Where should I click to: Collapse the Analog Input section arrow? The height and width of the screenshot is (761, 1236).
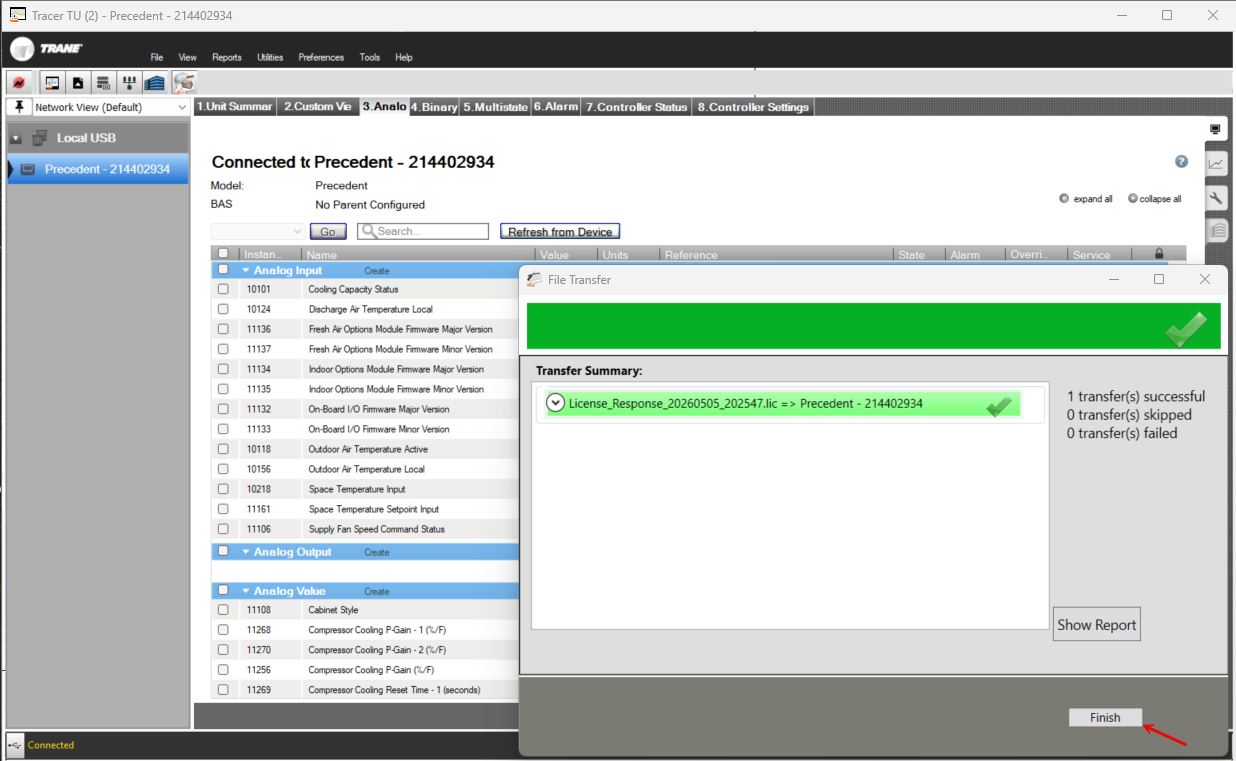click(x=246, y=270)
